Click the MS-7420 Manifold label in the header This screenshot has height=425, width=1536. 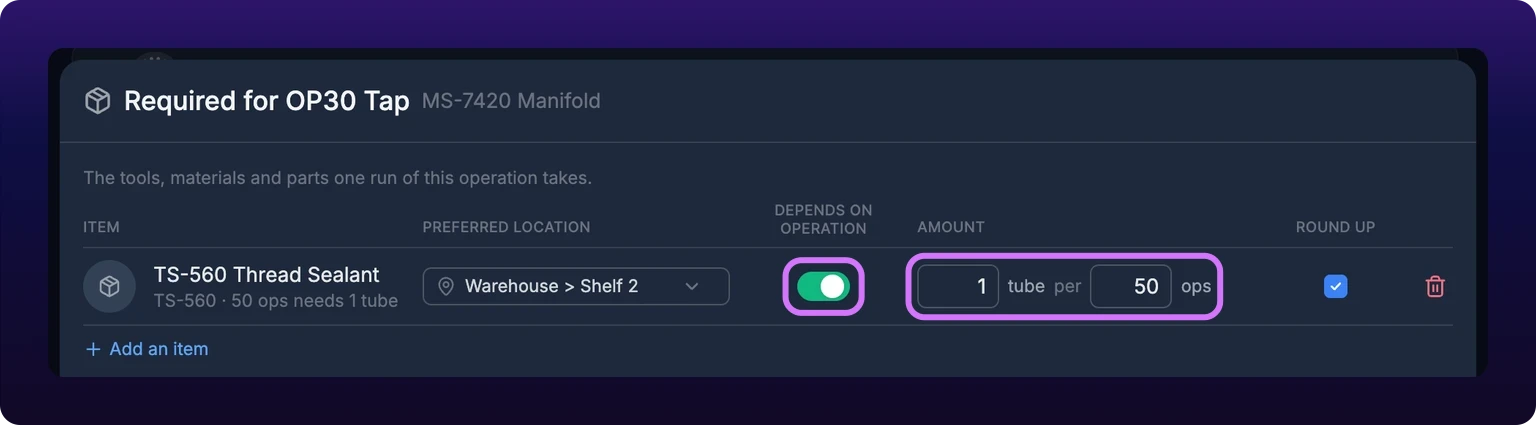click(x=511, y=101)
